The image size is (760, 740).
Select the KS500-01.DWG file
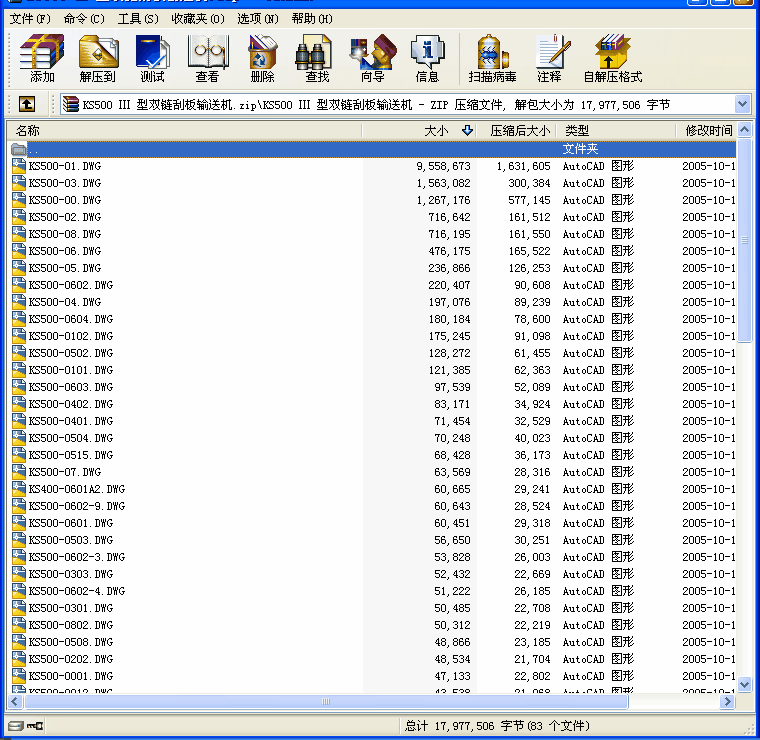[65, 166]
